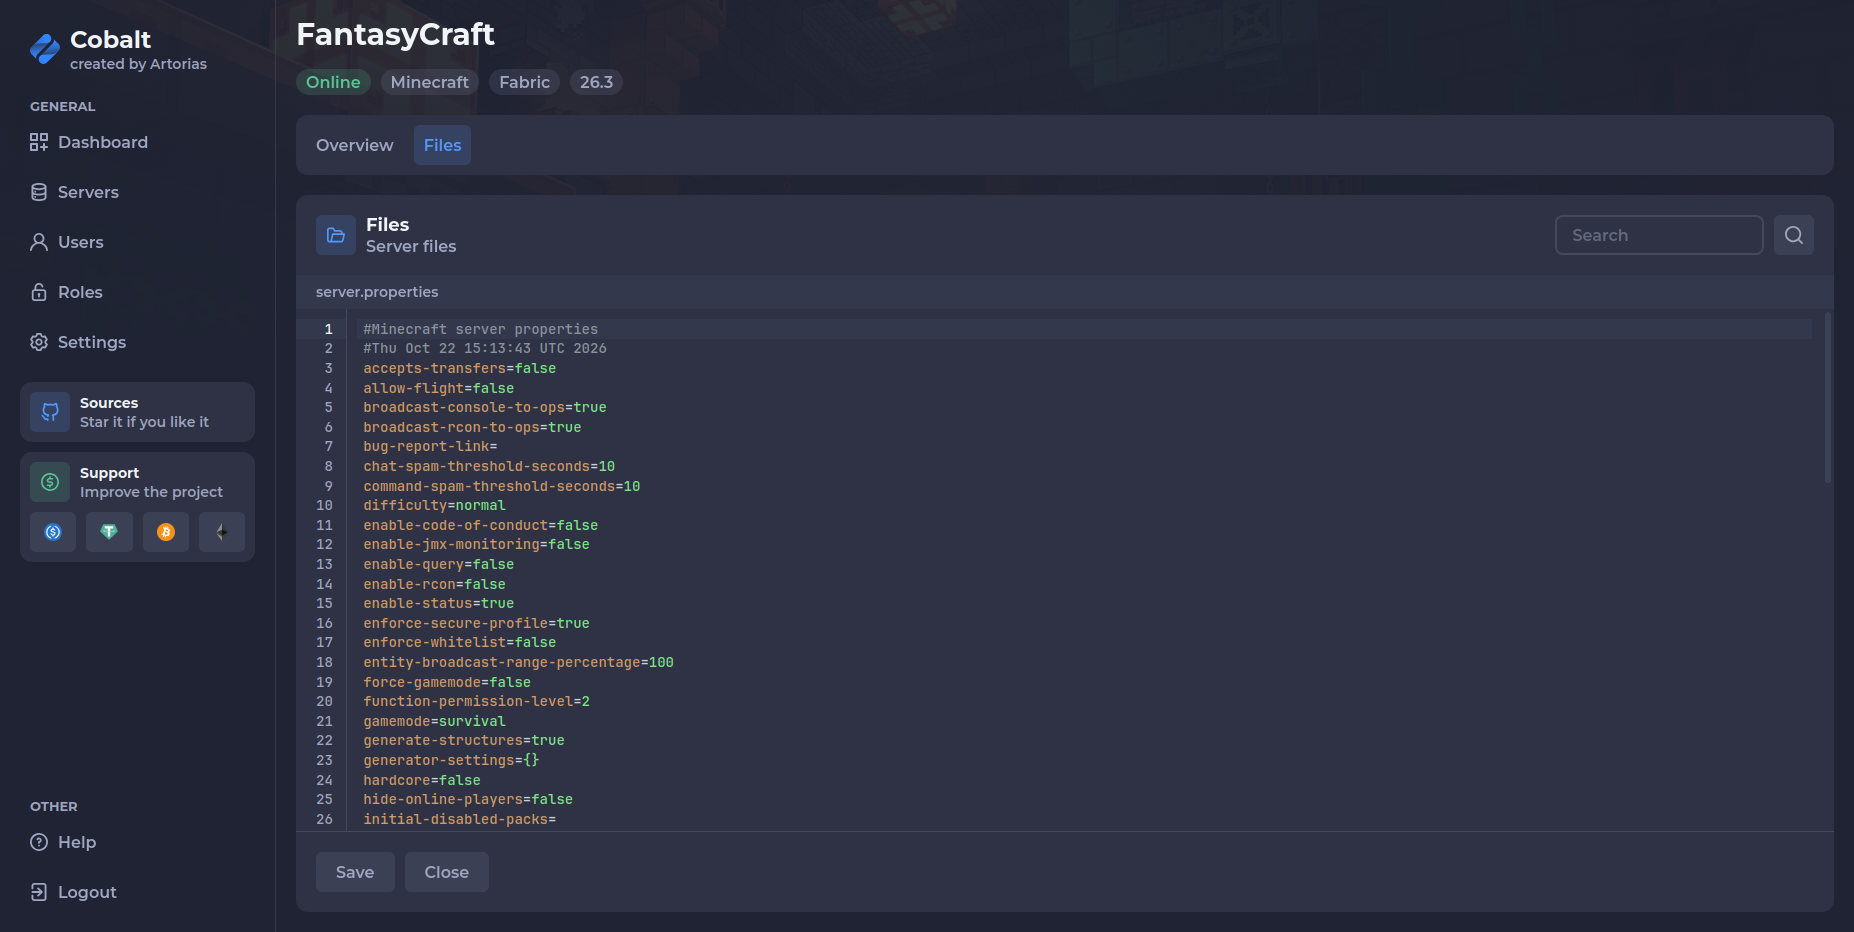Screen dimensions: 1854x932
Task: Open the Users section
Action: pos(67,242)
